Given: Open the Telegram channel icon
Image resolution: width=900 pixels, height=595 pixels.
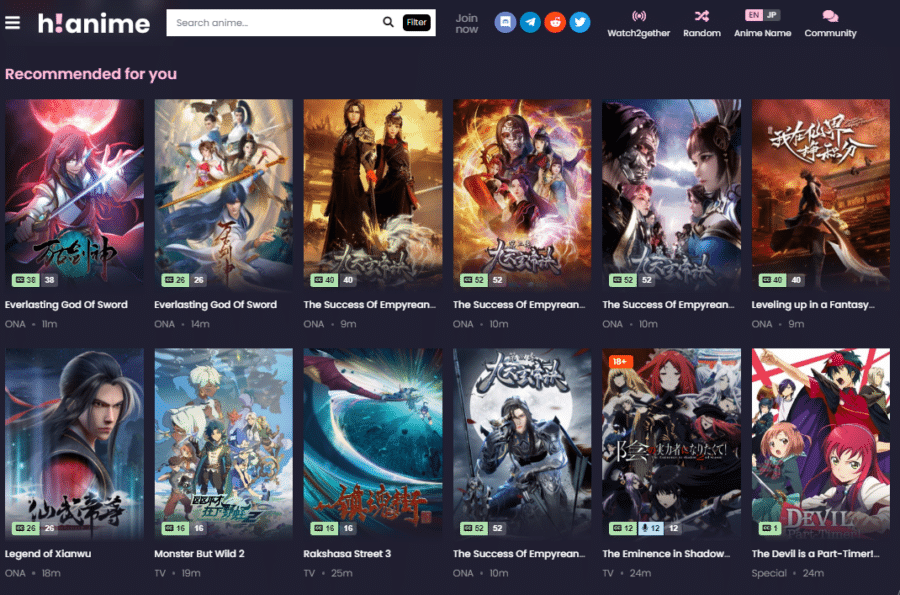Looking at the screenshot, I should pyautogui.click(x=530, y=22).
